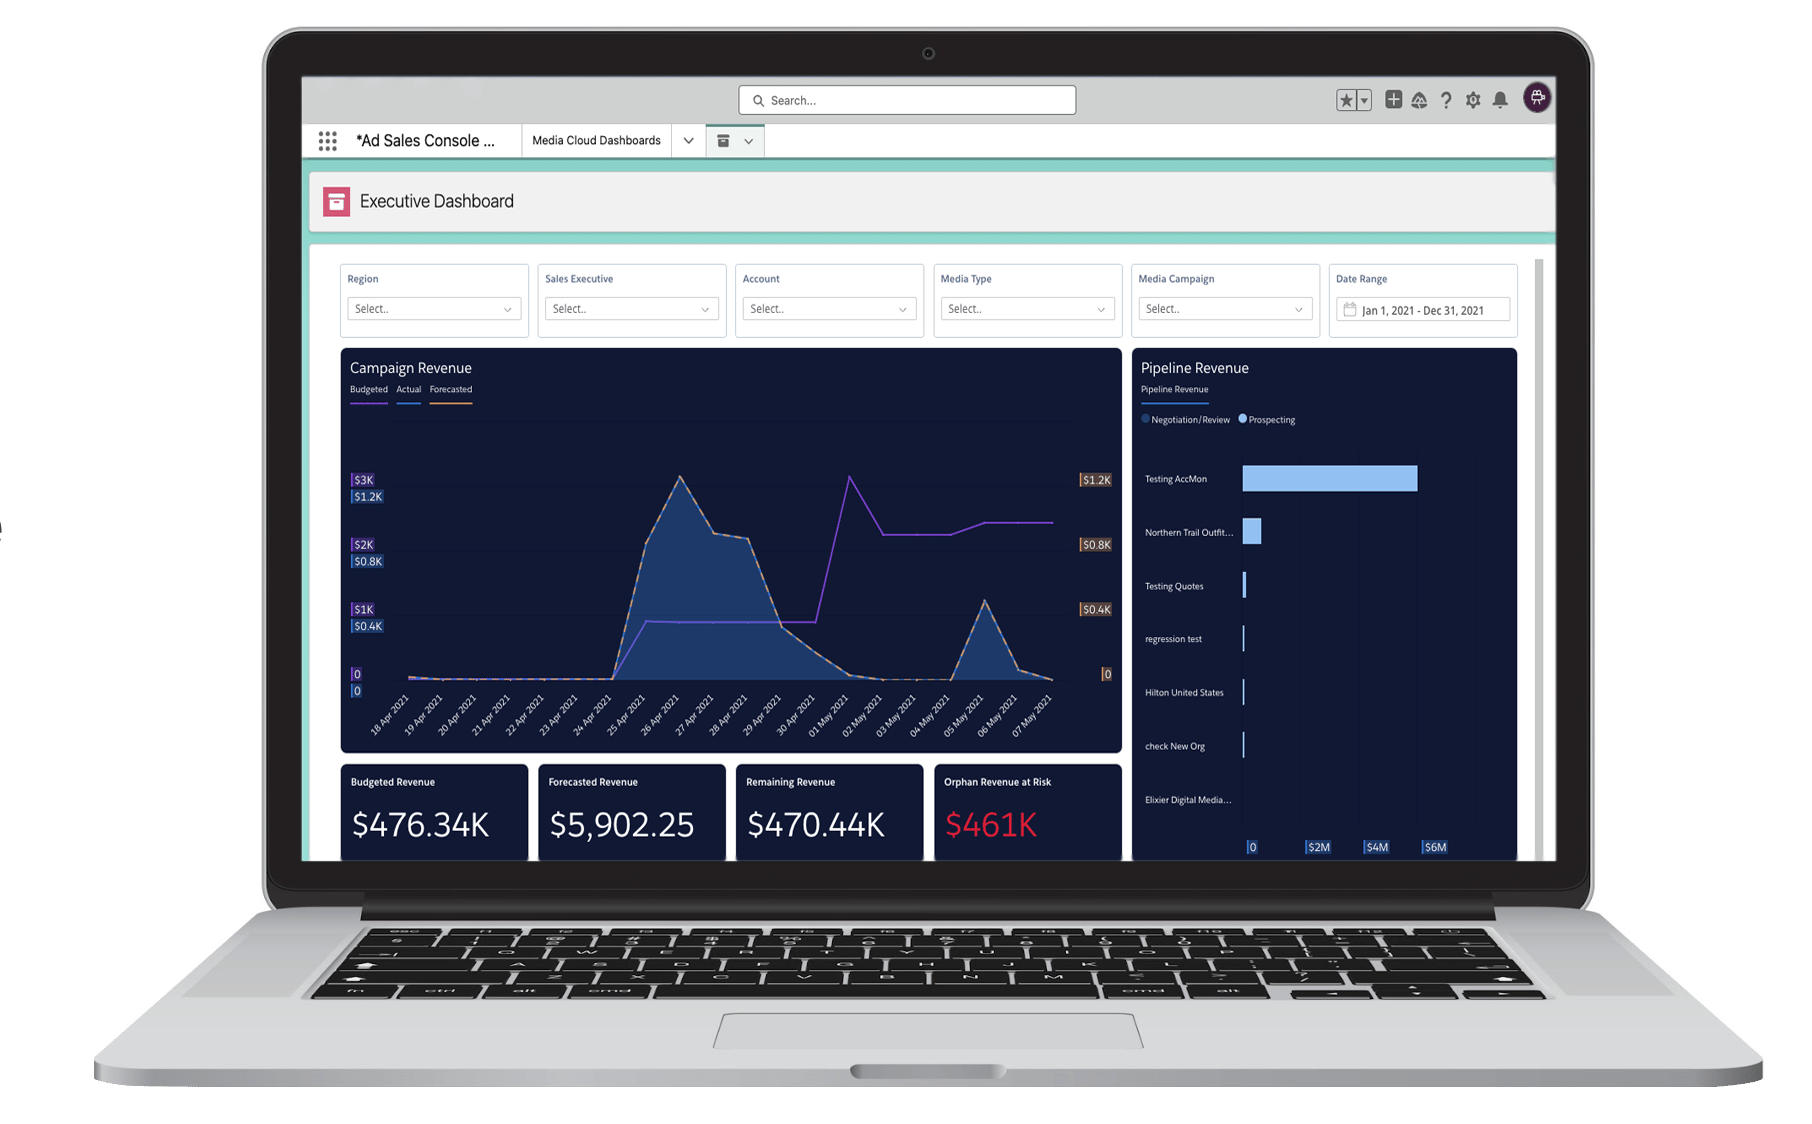Click the Date Range field
Screen dimensions: 1812x1124
1423,310
